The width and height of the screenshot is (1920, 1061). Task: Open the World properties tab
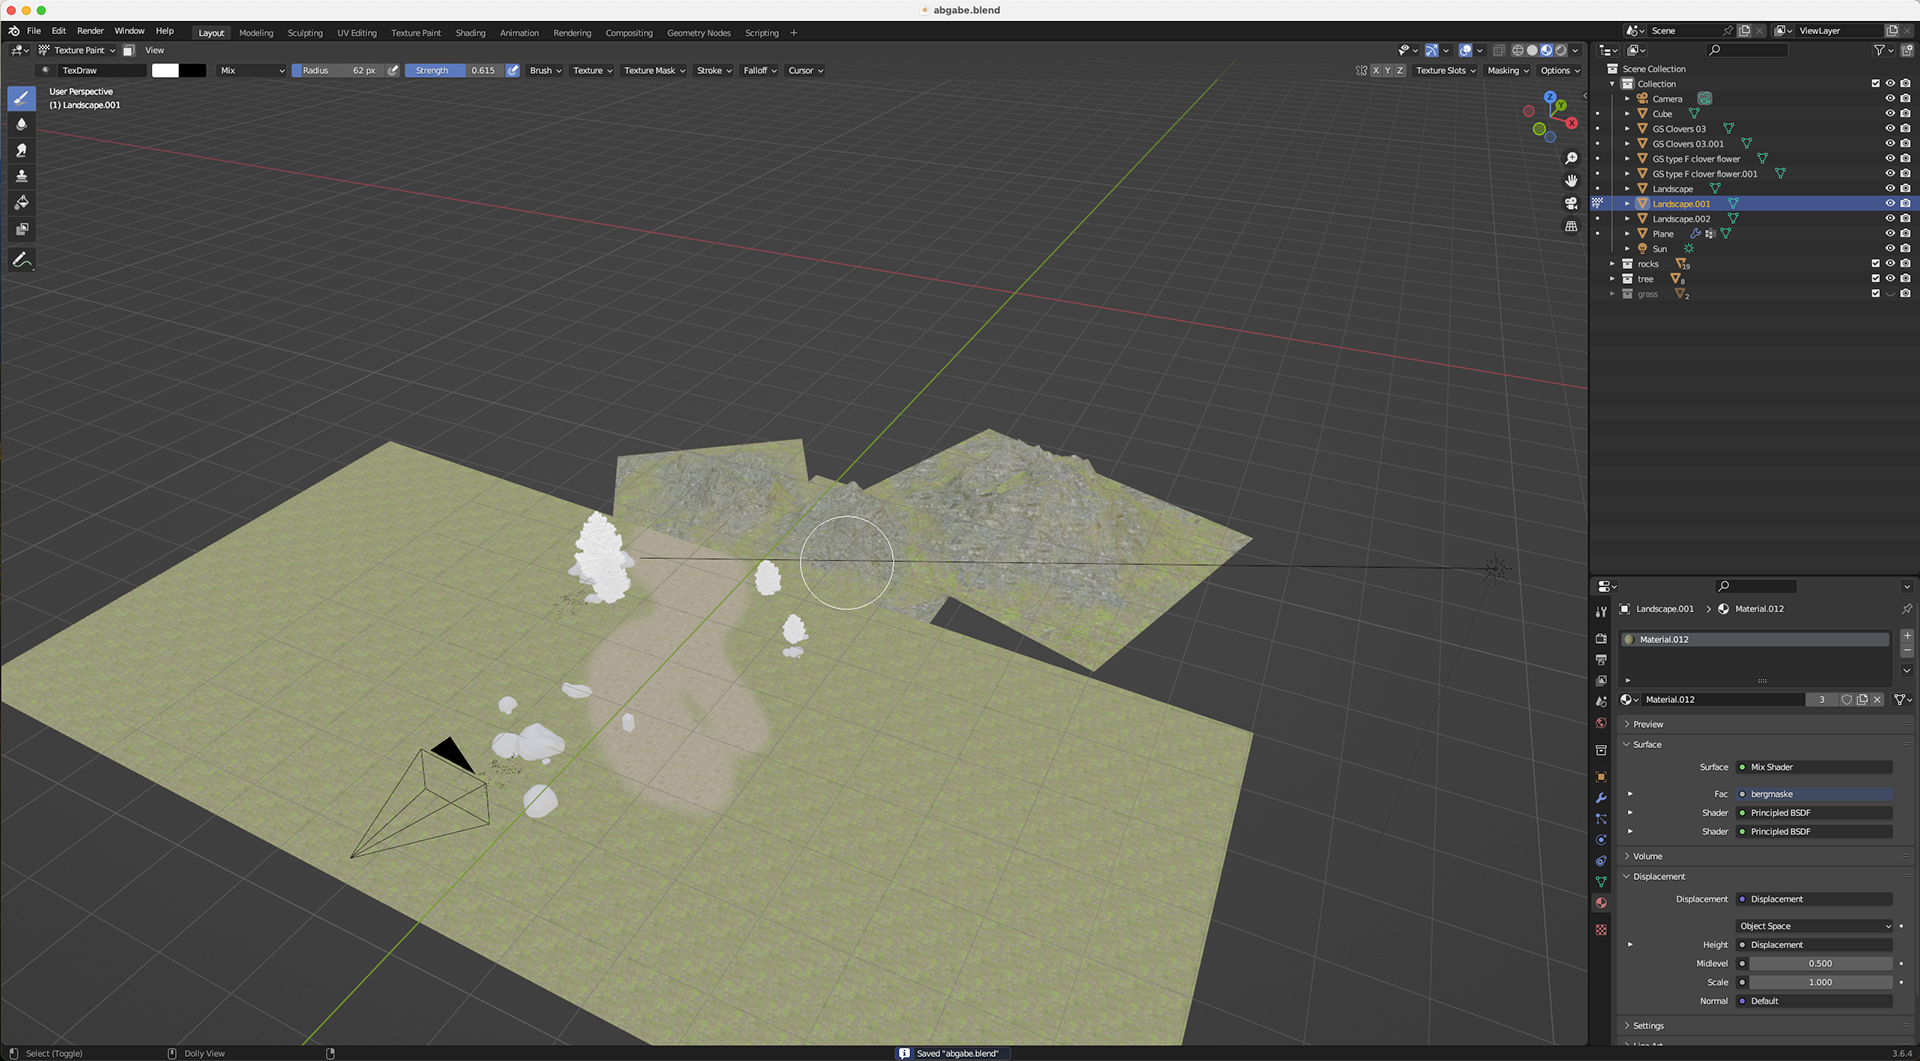1601,723
